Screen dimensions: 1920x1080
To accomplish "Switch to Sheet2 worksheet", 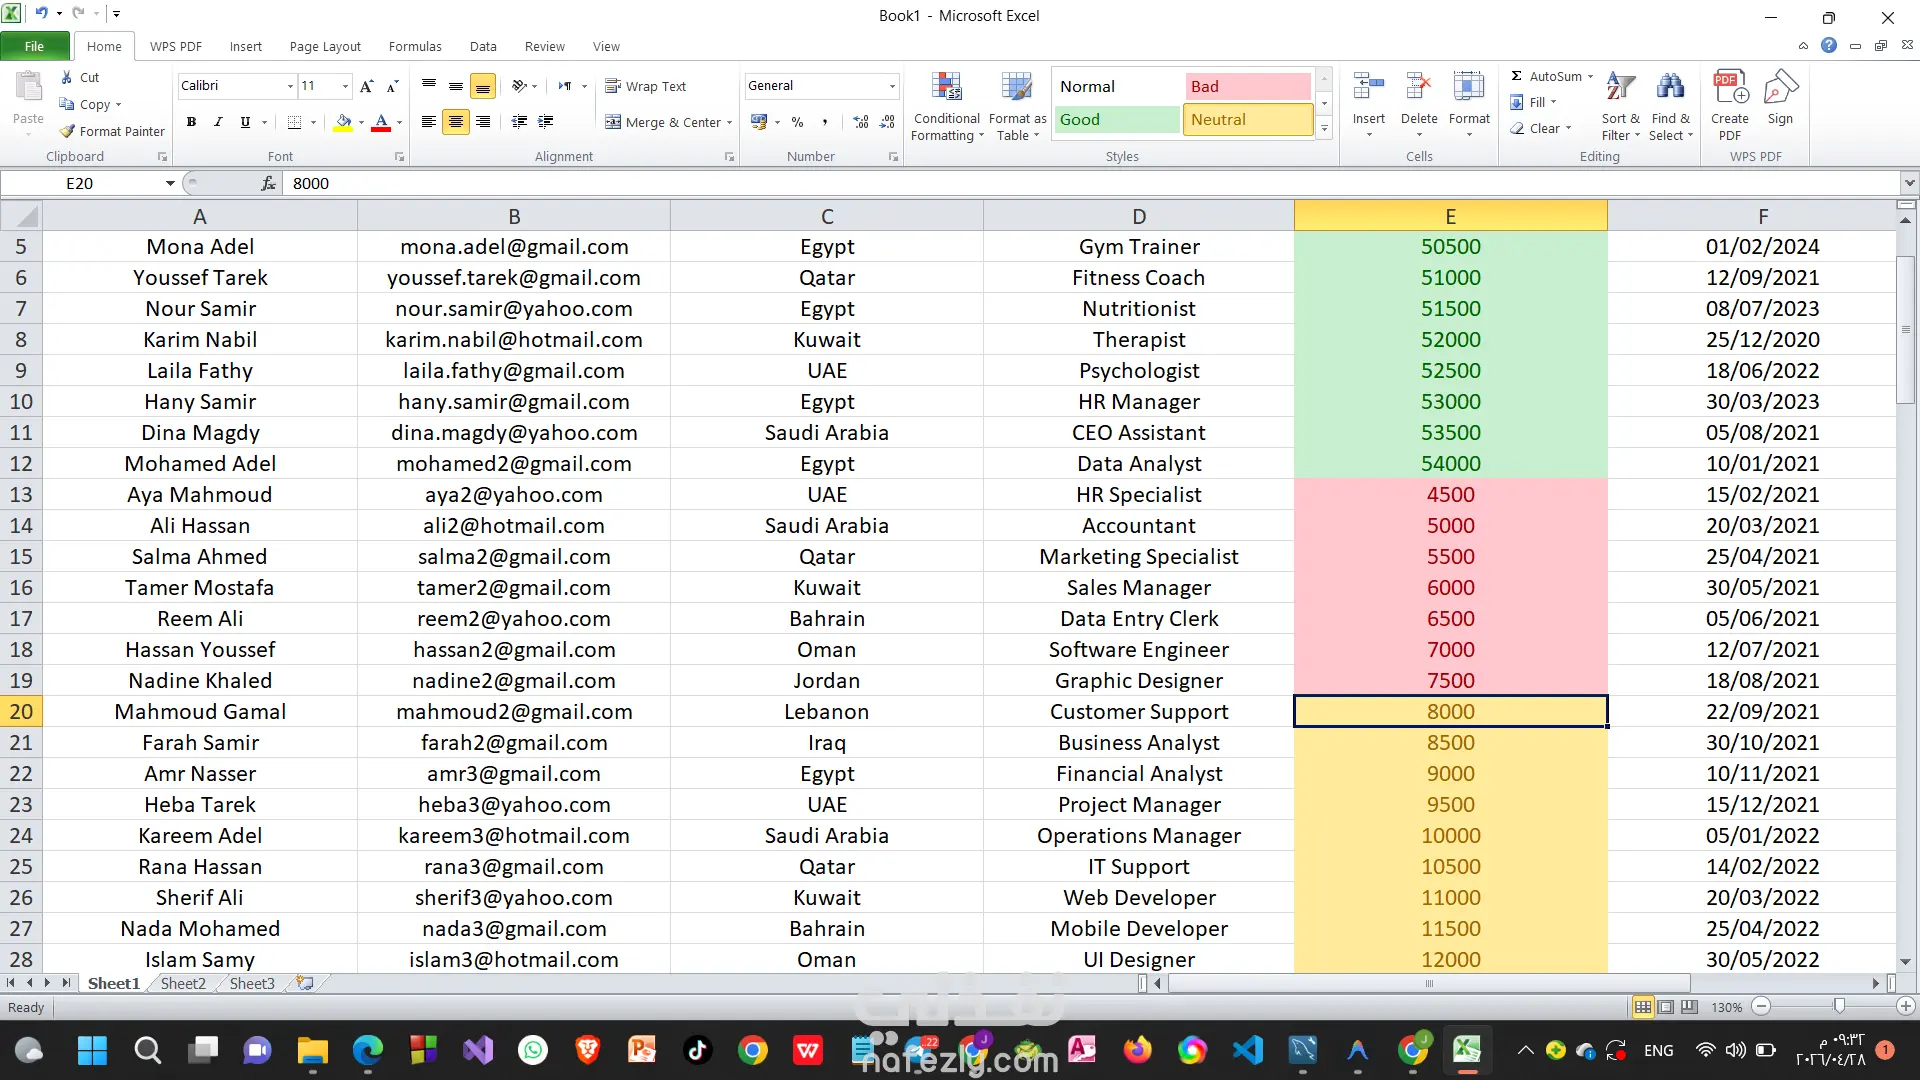I will coord(183,983).
